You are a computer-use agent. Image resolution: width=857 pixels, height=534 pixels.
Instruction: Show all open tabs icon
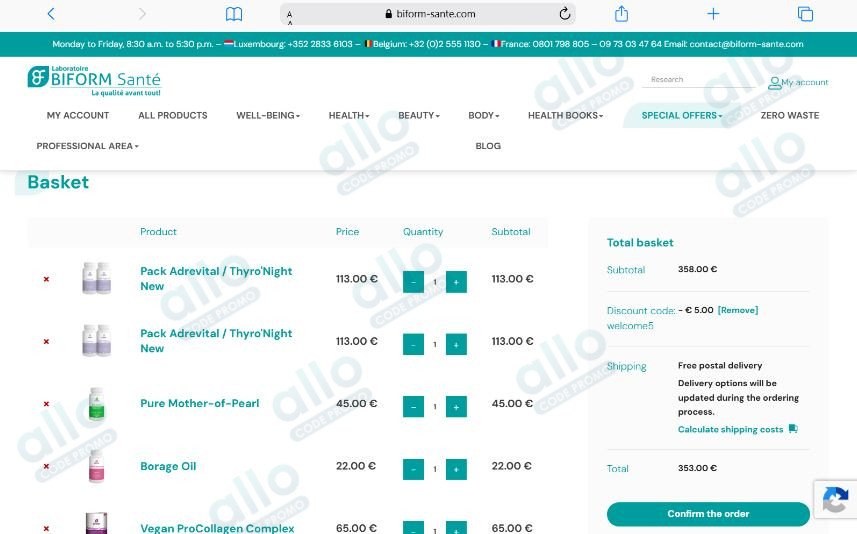(x=805, y=14)
